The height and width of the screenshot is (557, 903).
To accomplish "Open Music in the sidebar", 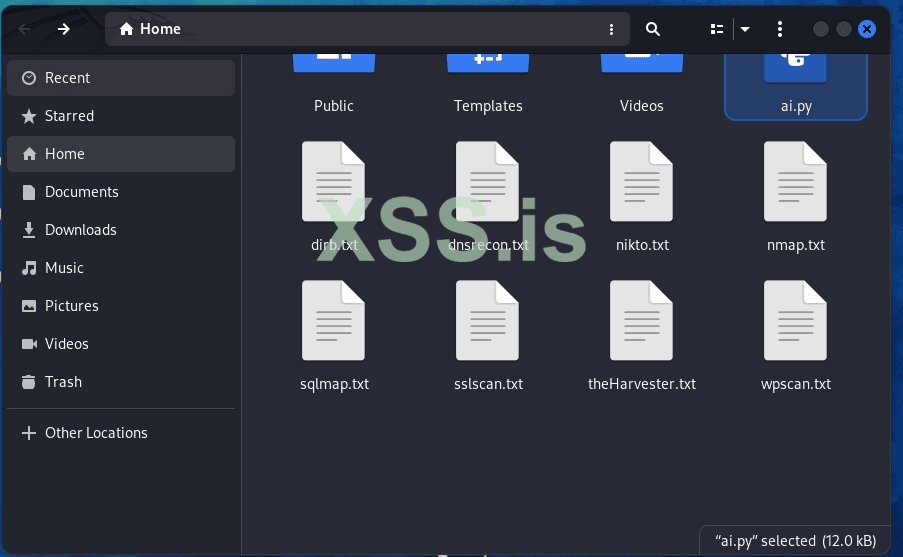I will (121, 268).
